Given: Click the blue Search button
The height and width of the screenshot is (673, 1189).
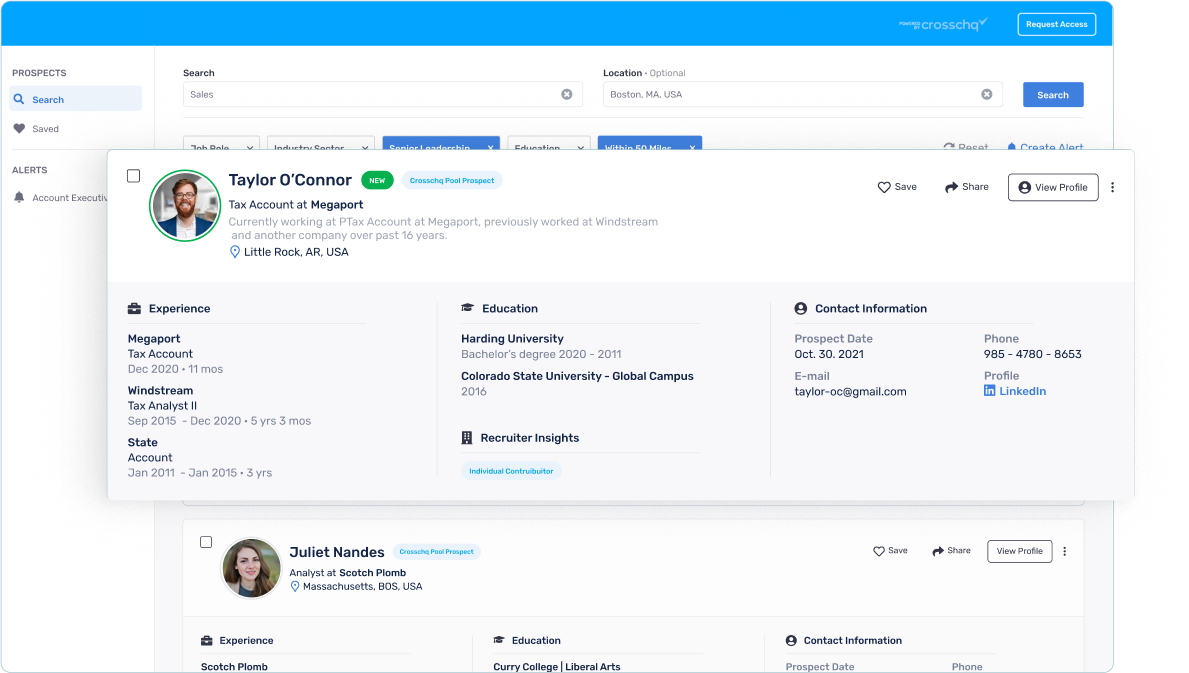Looking at the screenshot, I should (1052, 95).
